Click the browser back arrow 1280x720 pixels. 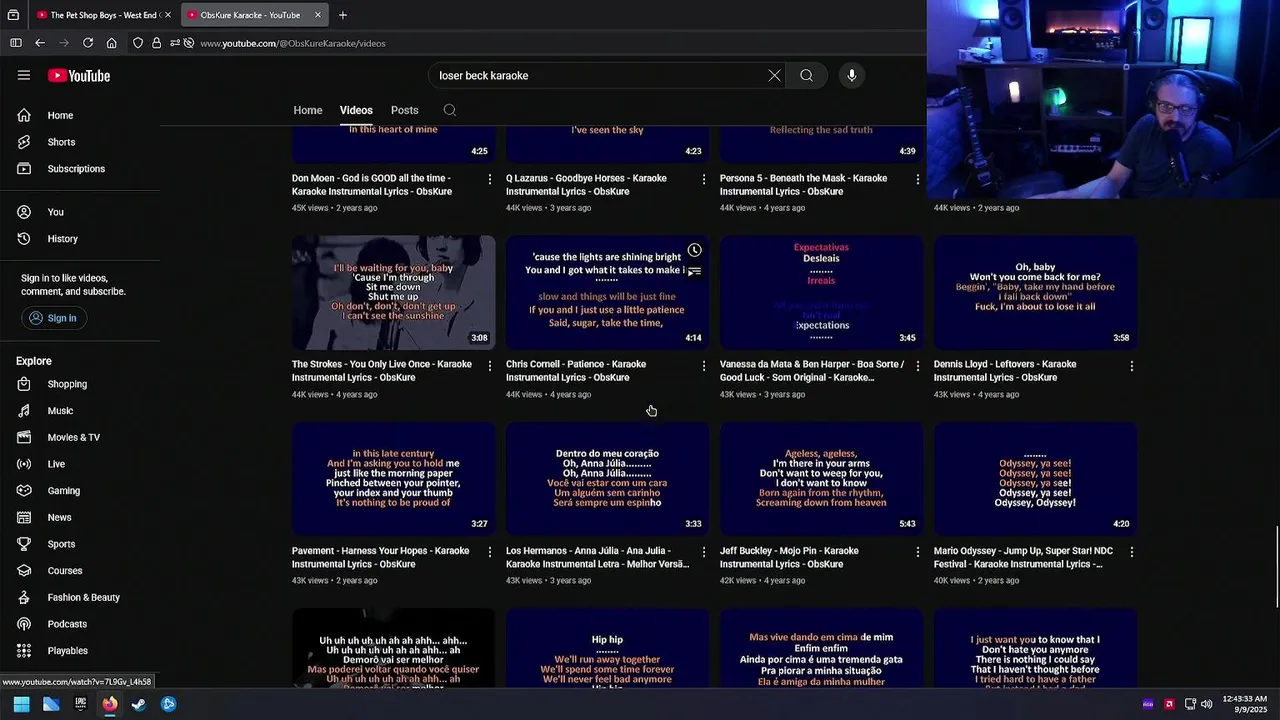[40, 43]
